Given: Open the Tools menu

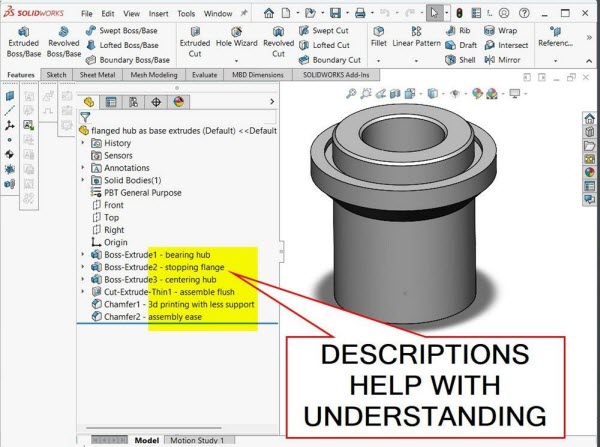Looking at the screenshot, I should point(186,14).
